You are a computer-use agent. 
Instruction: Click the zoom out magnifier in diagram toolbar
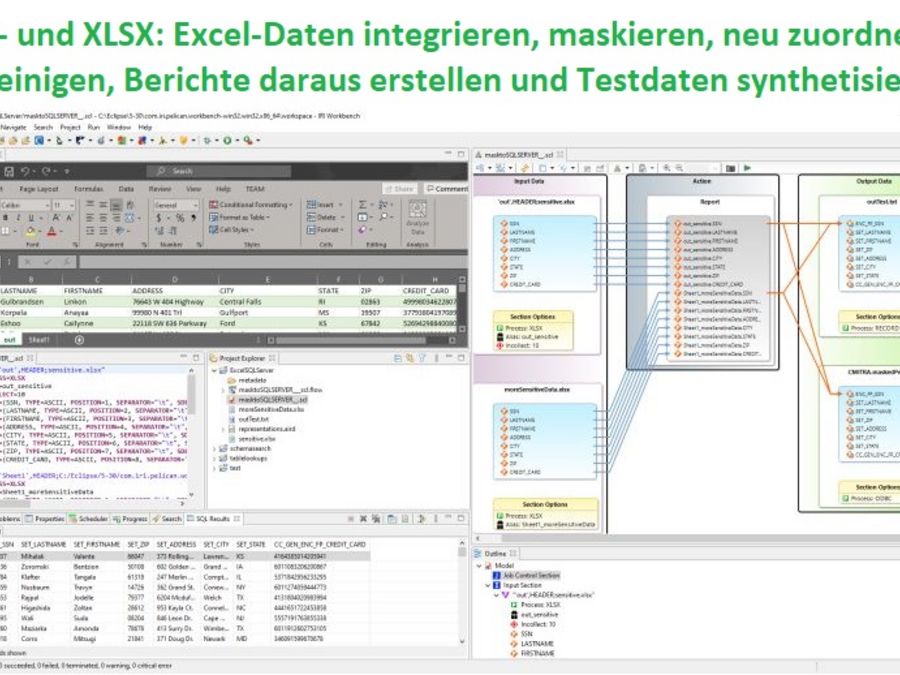[x=680, y=168]
